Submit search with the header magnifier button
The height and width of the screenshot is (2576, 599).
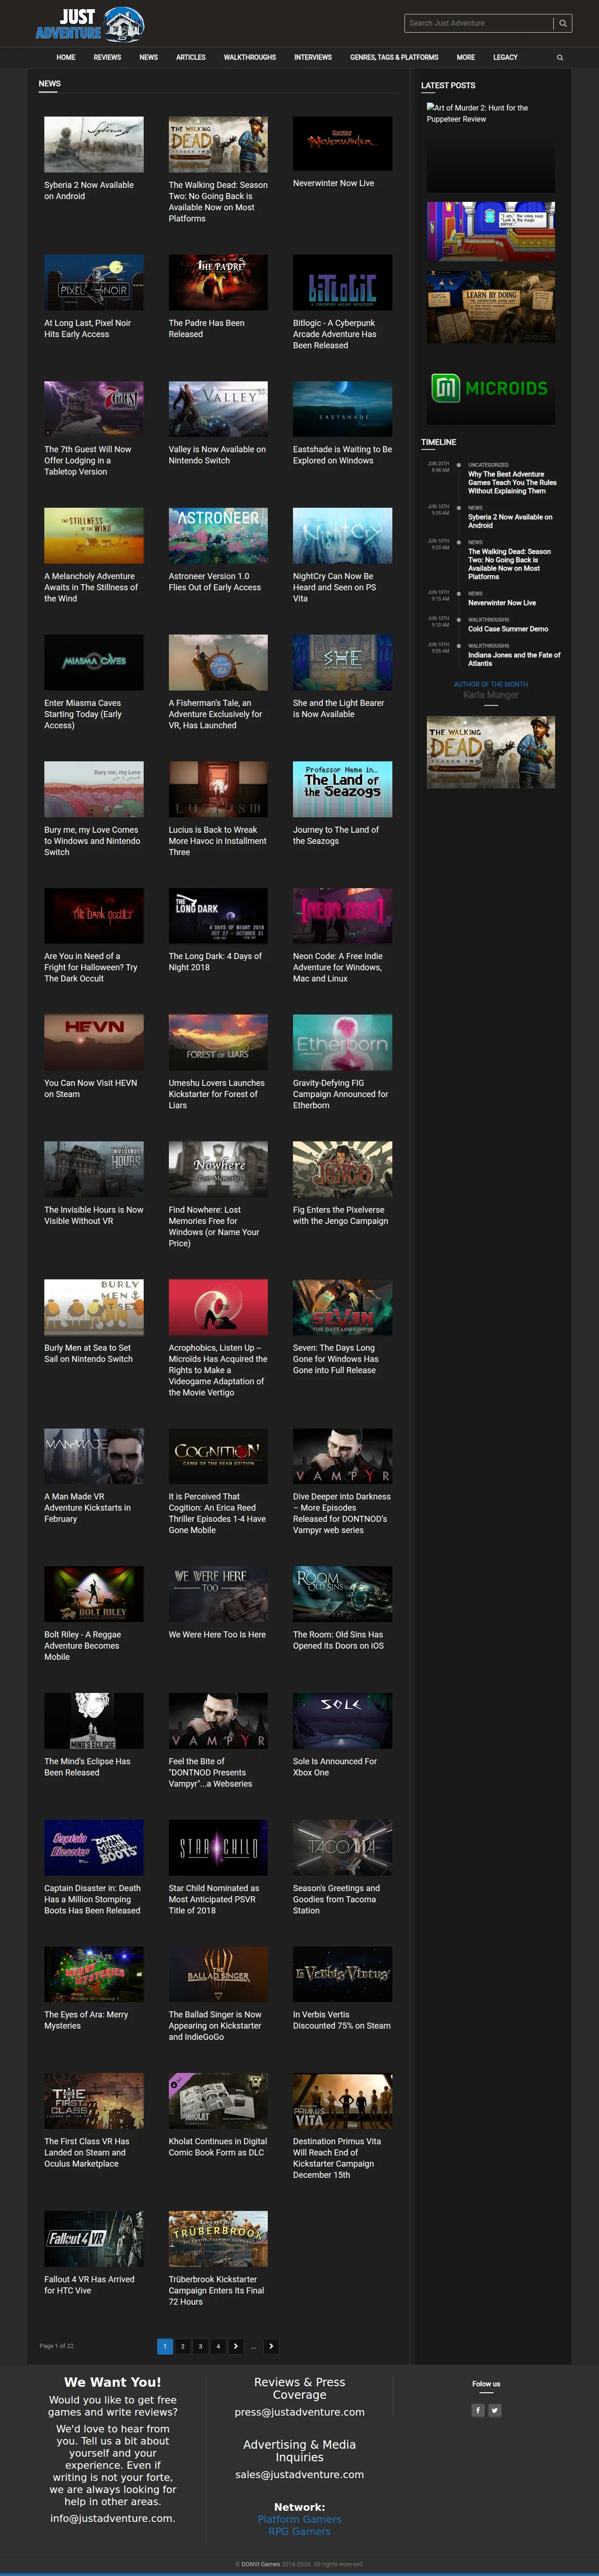click(563, 23)
